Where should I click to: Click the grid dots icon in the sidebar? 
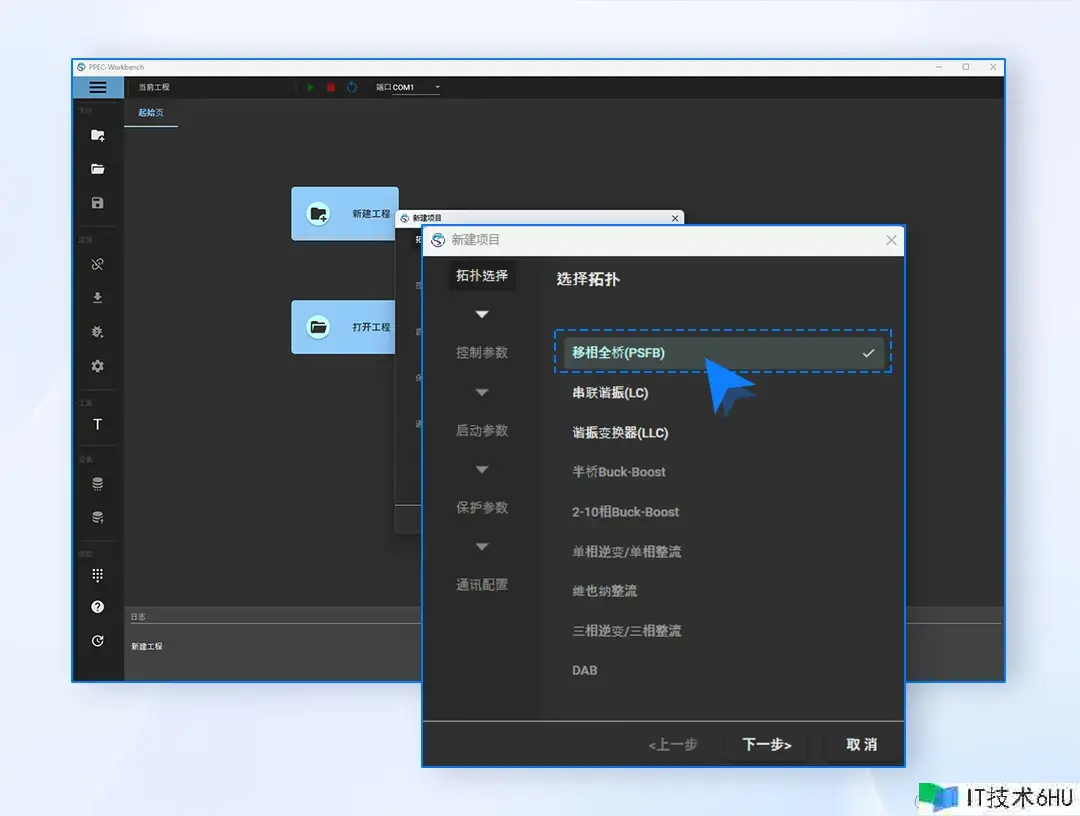(x=97, y=573)
